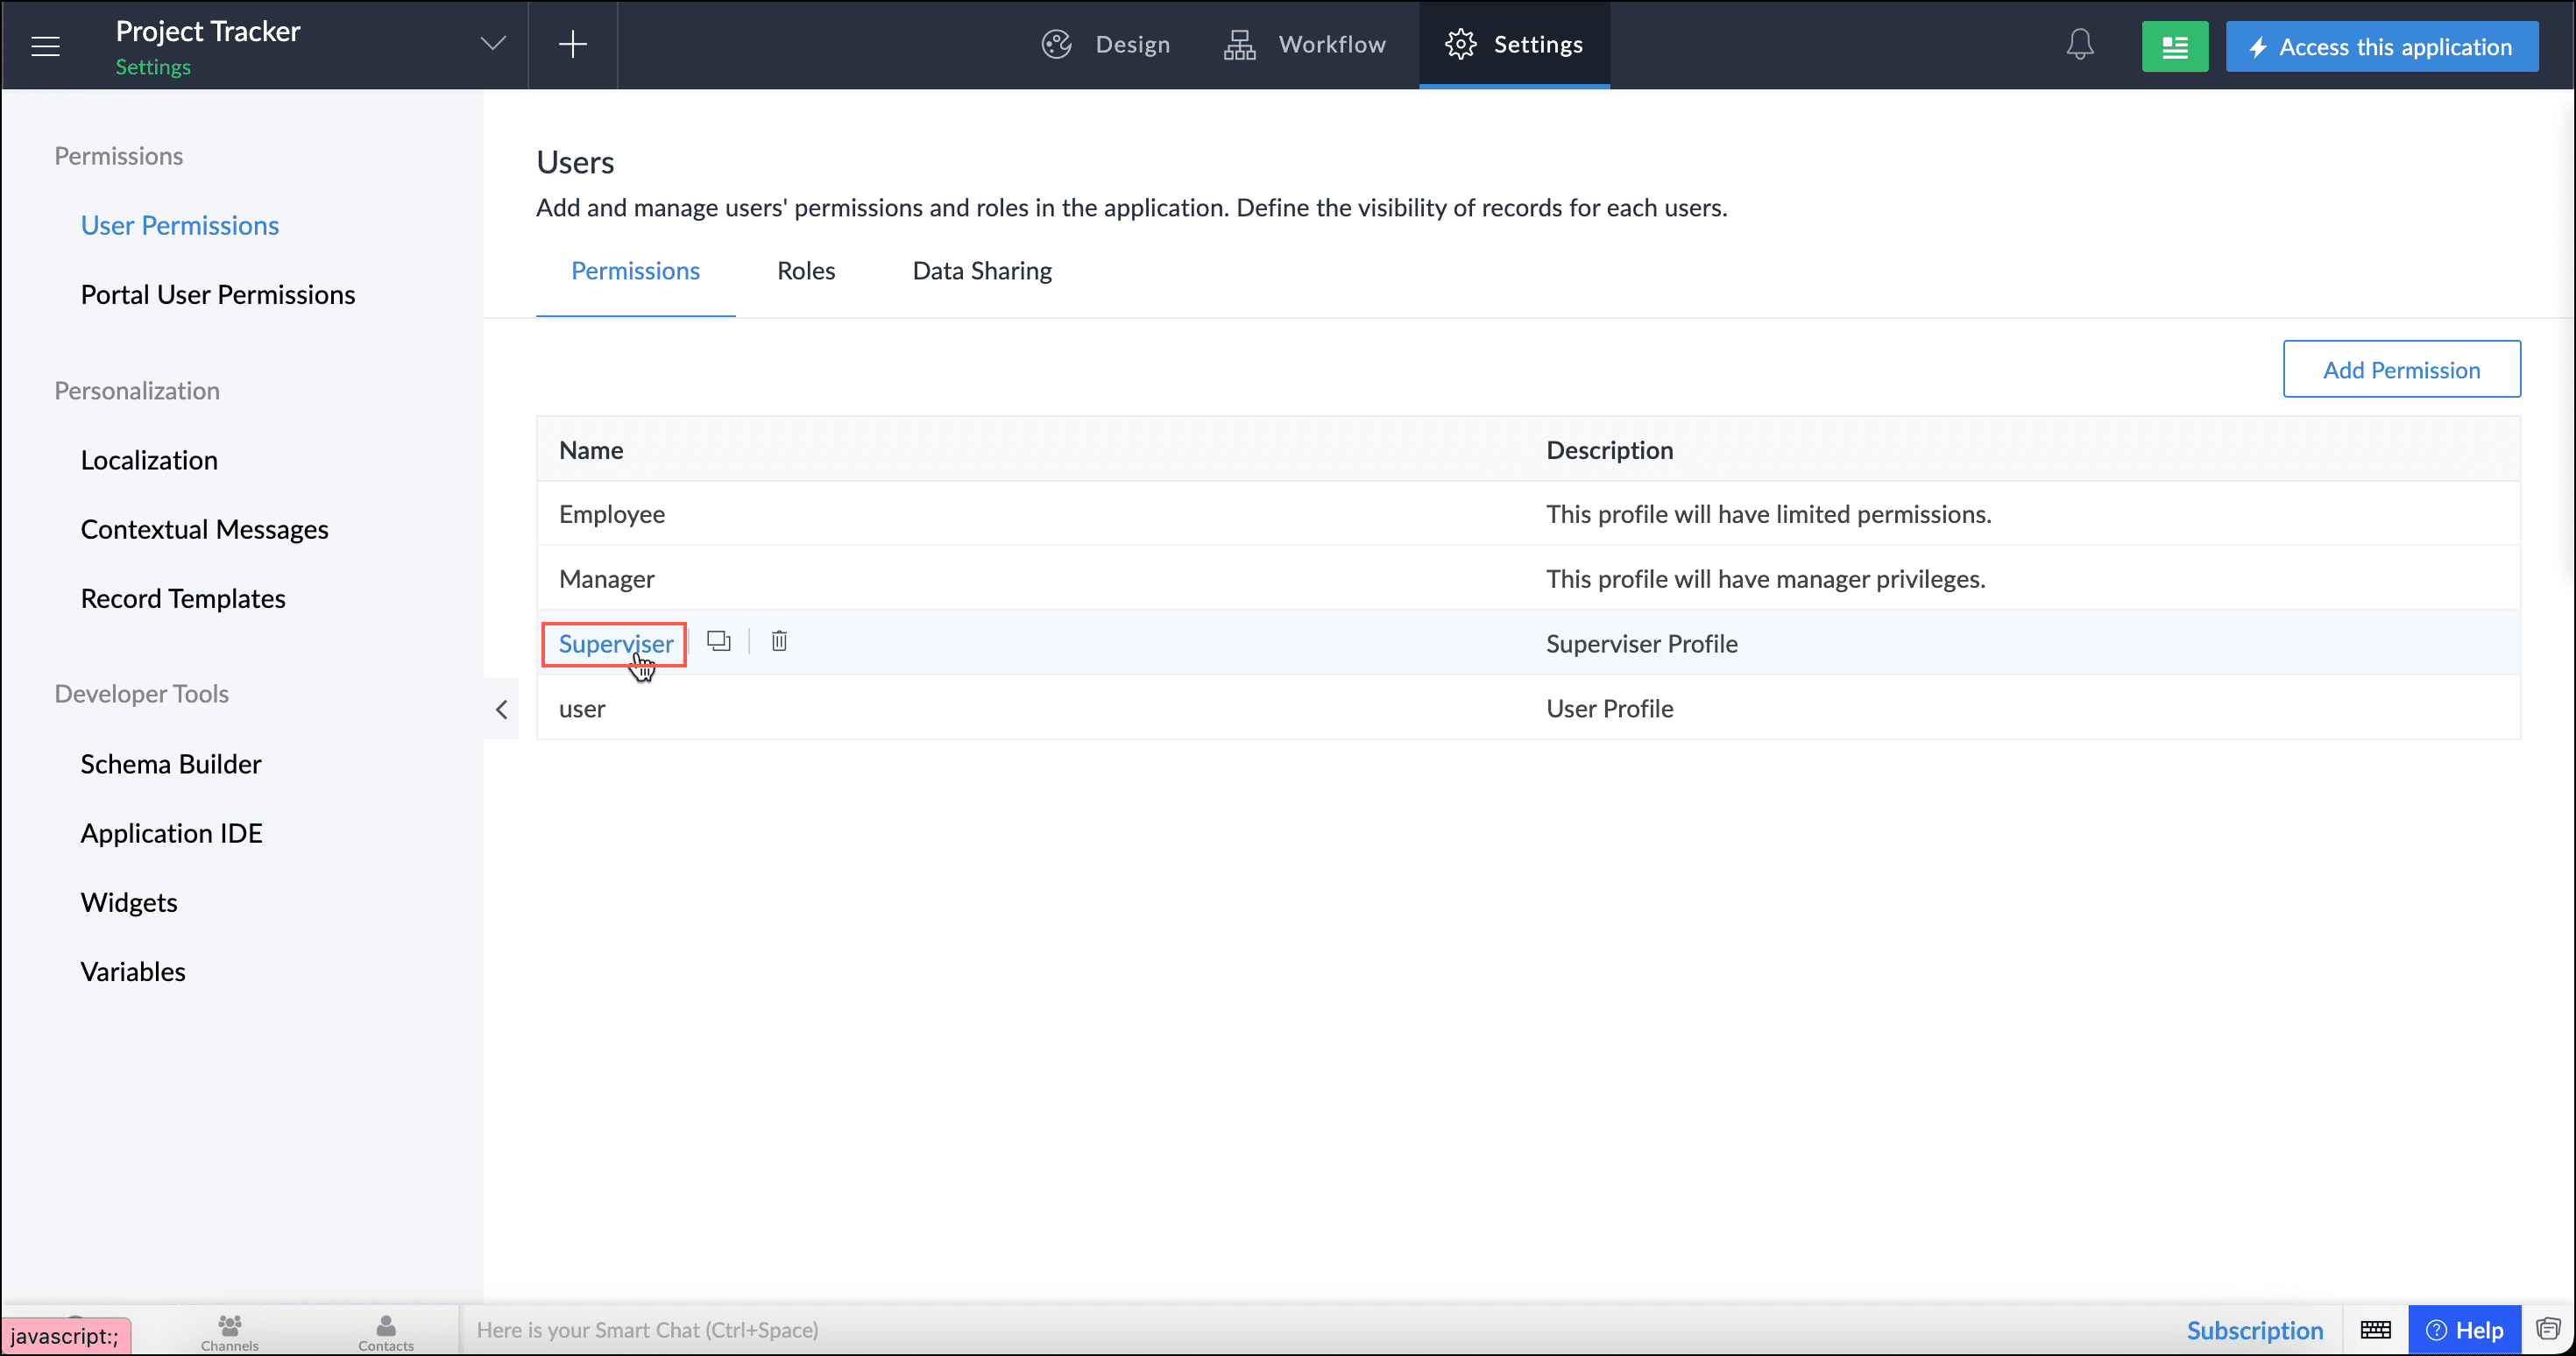Open the Design palette icon
This screenshot has width=2576, height=1356.
[1057, 44]
